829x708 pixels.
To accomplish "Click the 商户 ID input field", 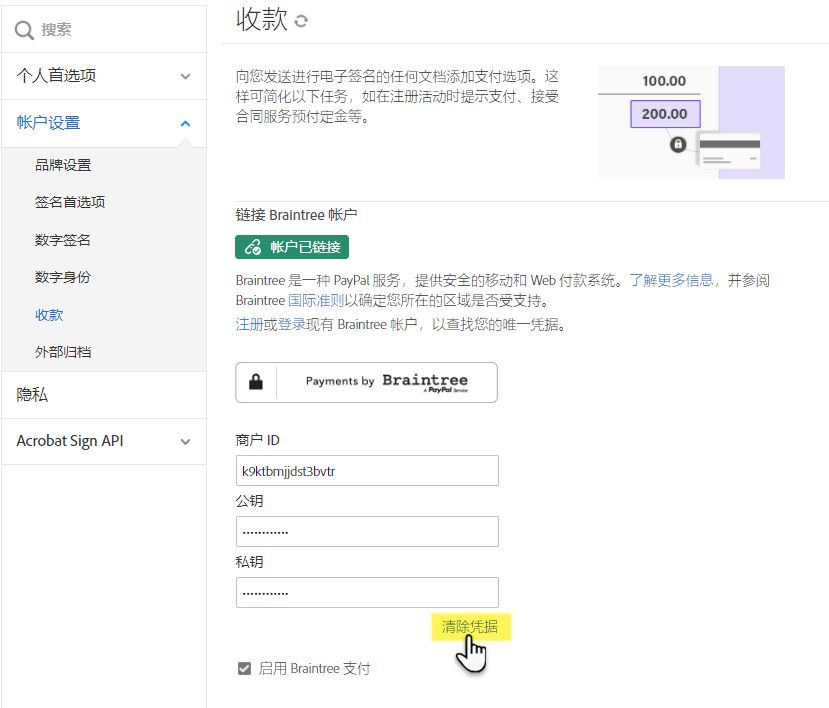I will (x=366, y=470).
